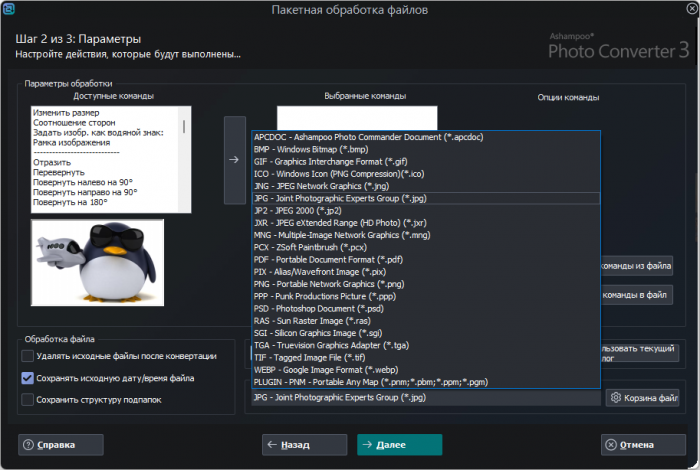Click the partially hidden текущий button

pos(640,353)
